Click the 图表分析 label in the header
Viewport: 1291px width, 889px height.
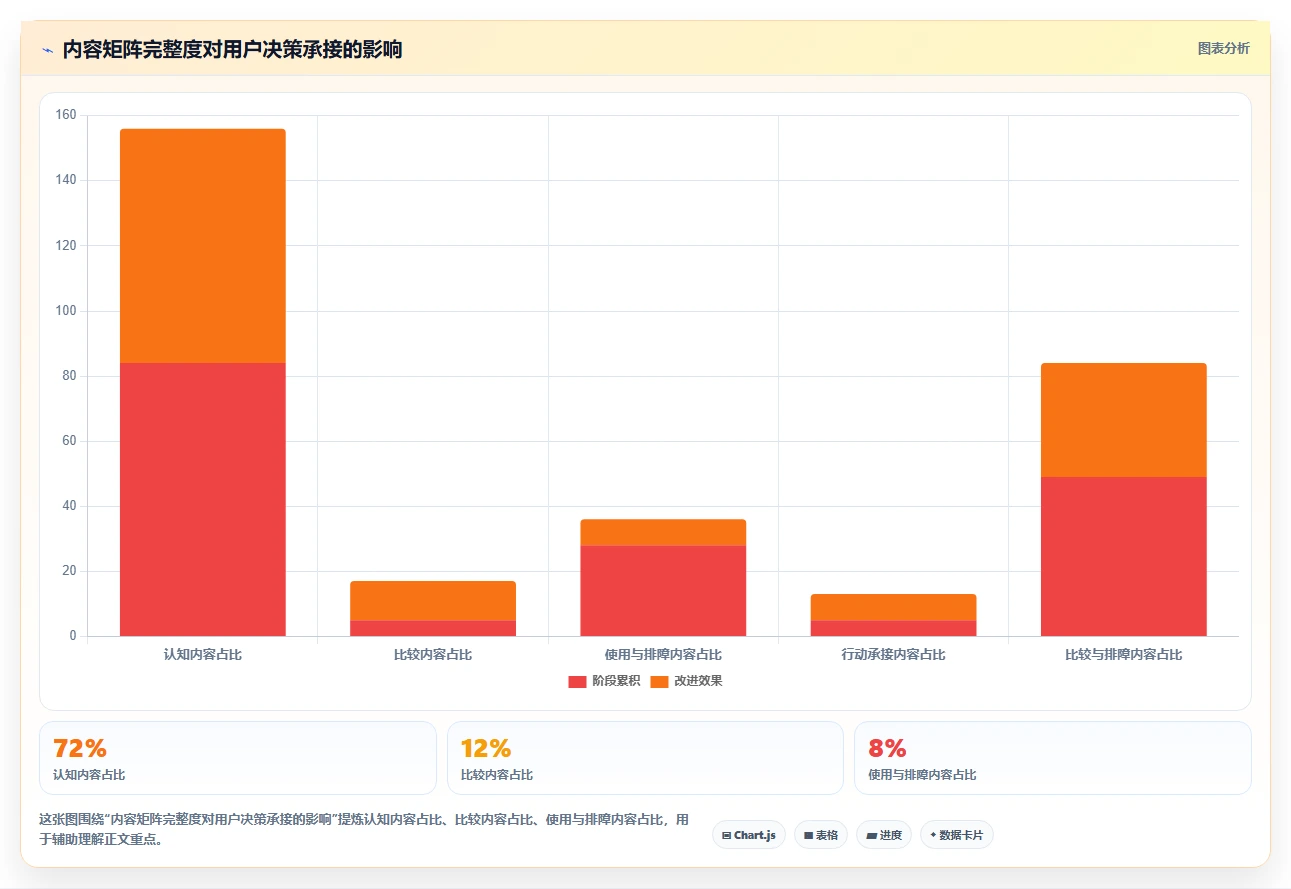point(1223,48)
